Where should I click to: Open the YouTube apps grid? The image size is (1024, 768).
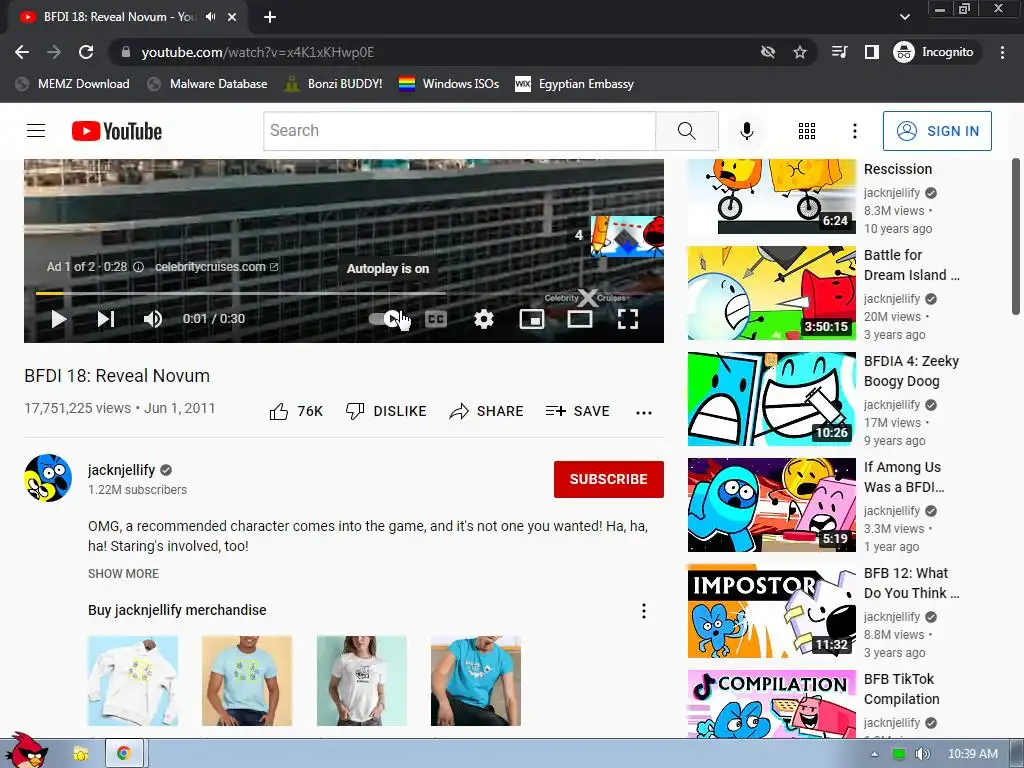point(807,131)
